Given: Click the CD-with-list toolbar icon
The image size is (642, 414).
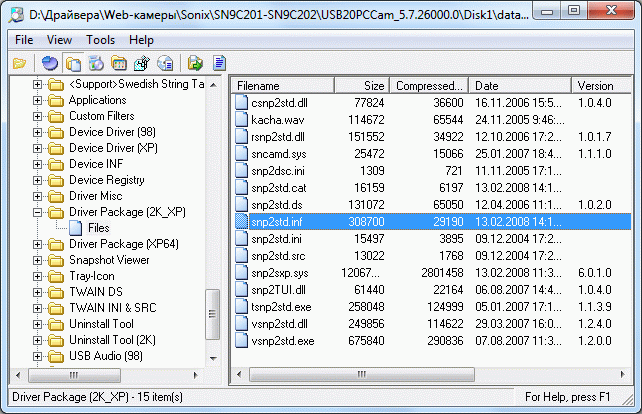Looking at the screenshot, I should tap(165, 63).
